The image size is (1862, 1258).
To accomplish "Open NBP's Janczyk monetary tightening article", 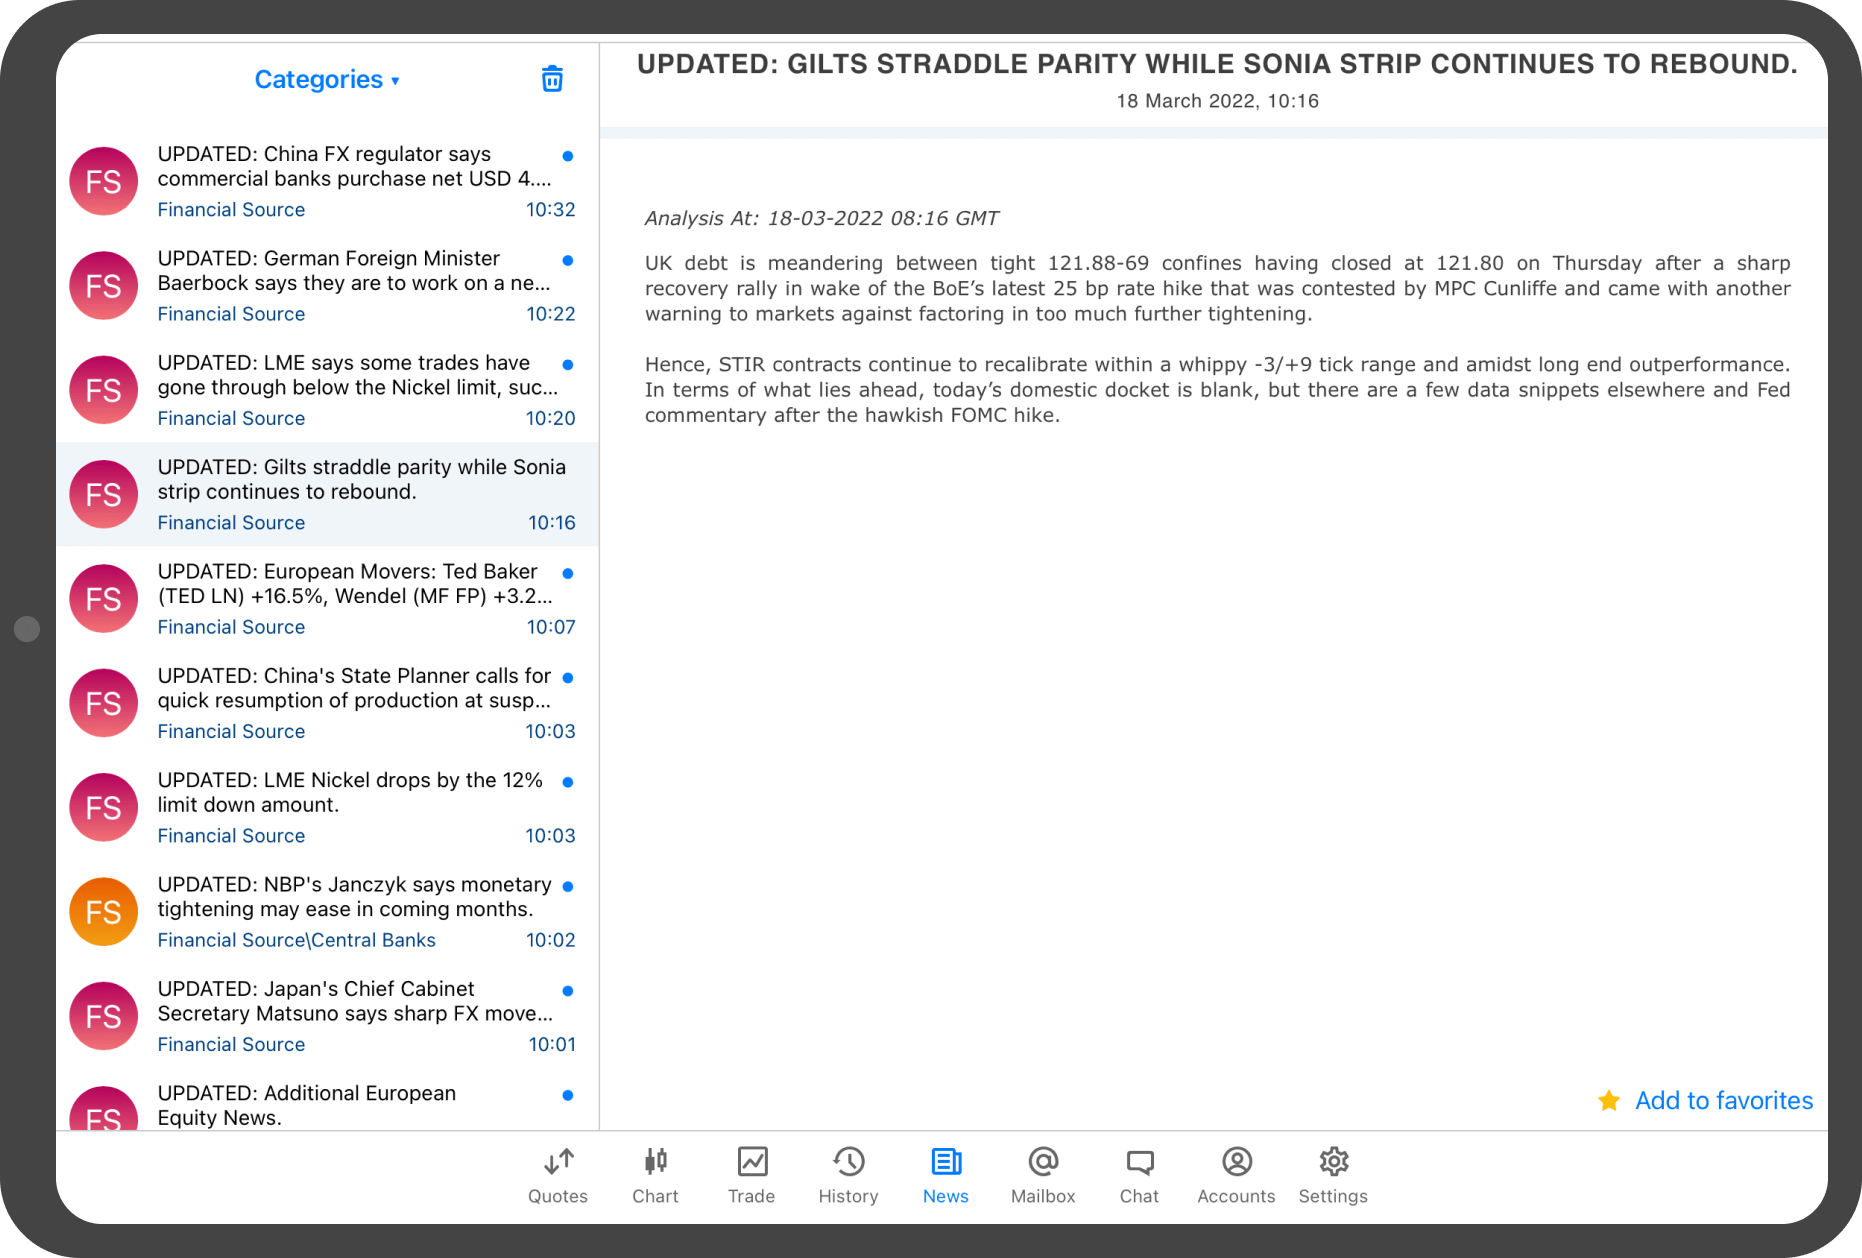I will coord(354,897).
